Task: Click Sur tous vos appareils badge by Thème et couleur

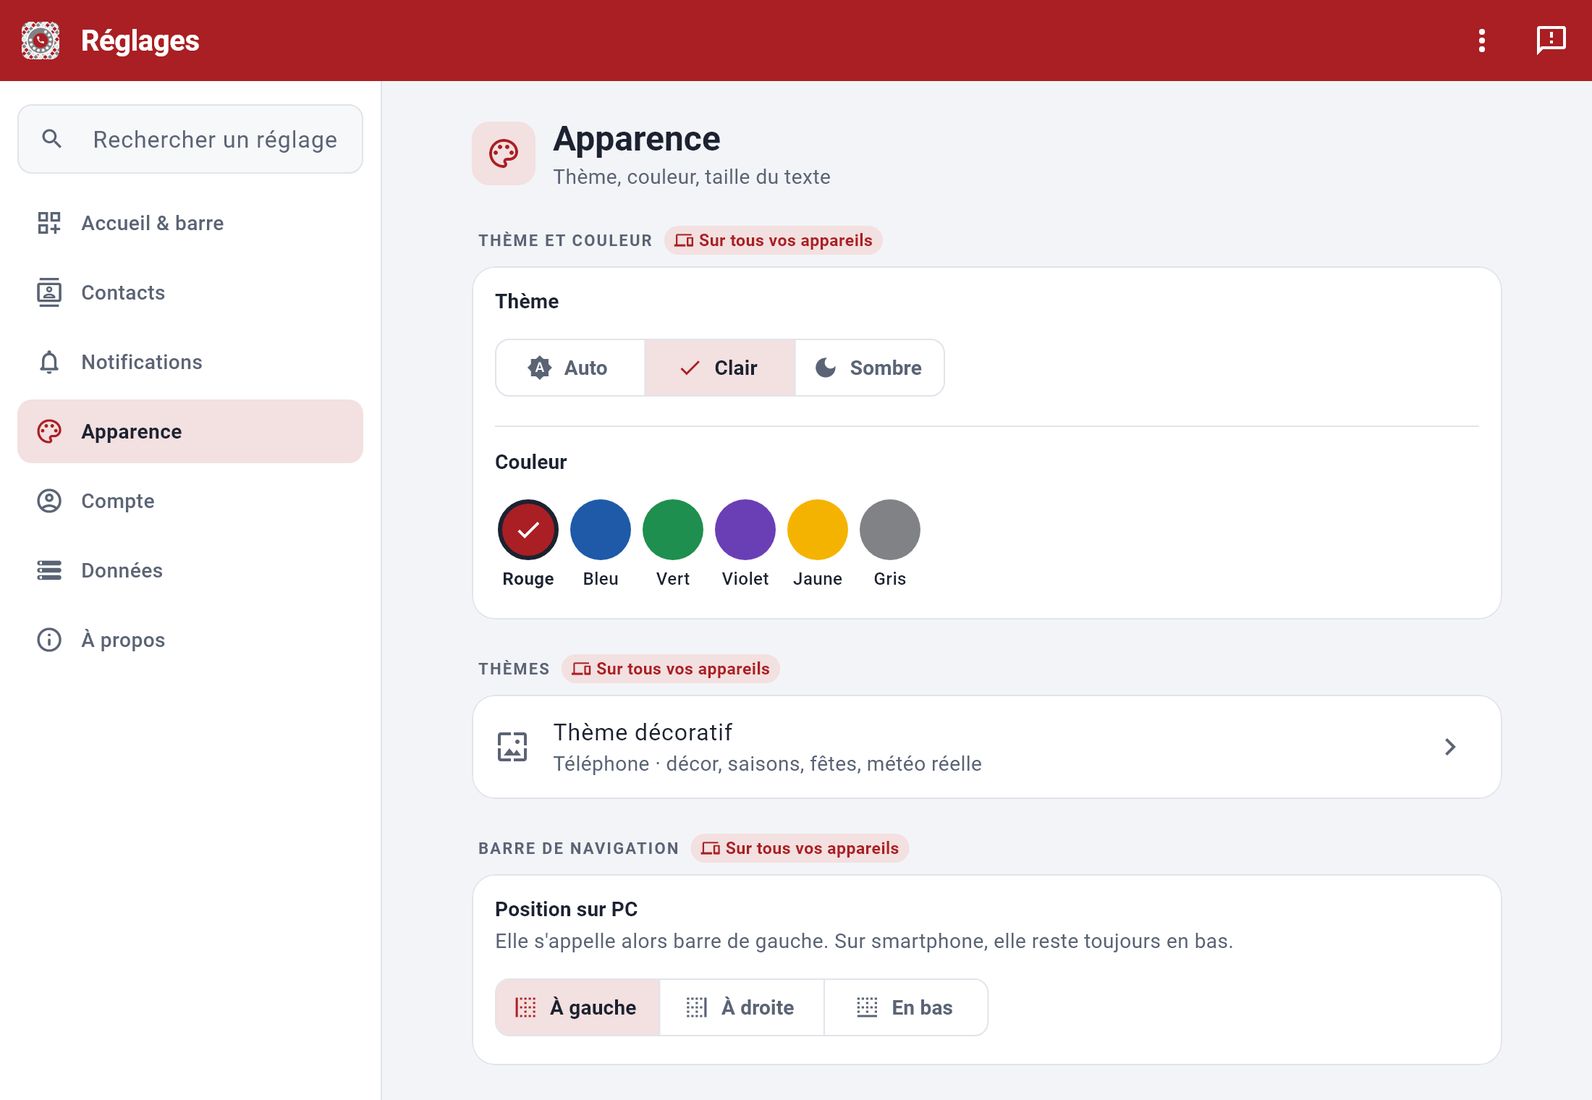Action: coord(773,240)
